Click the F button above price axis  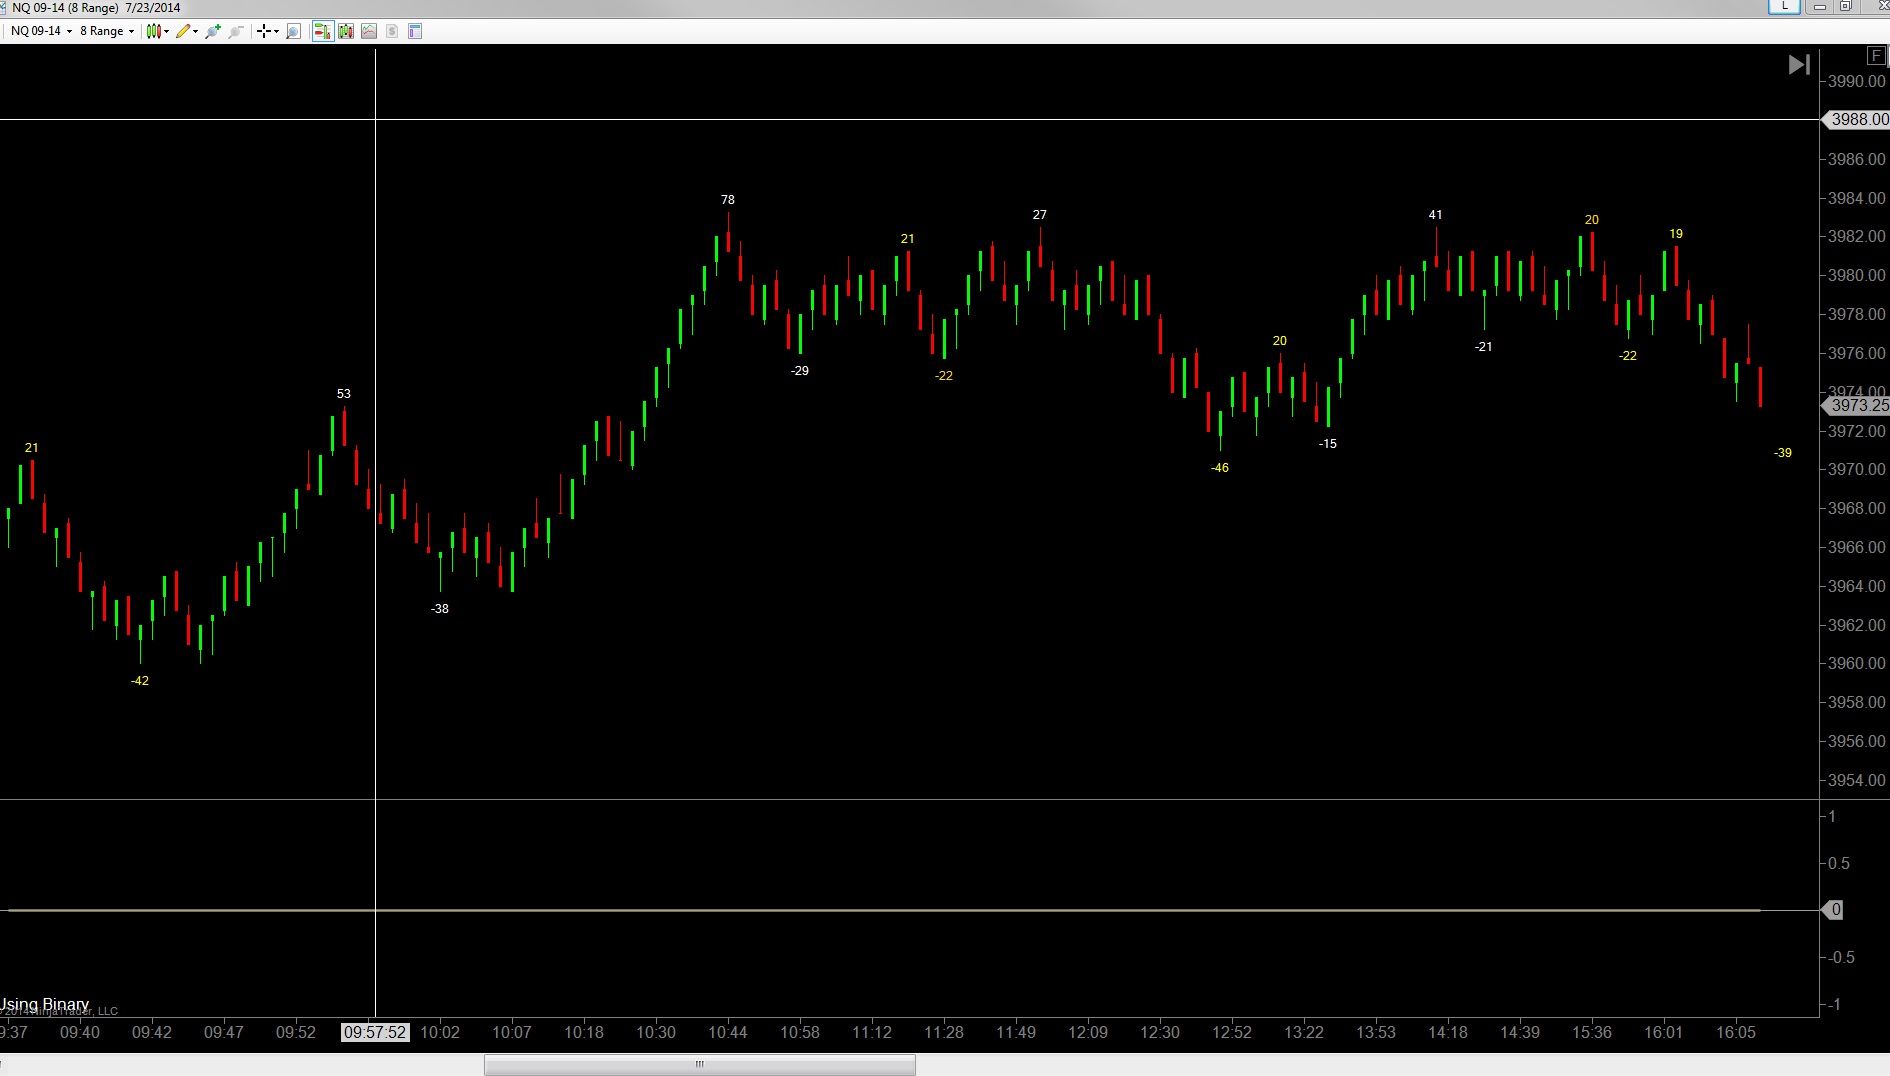(1876, 56)
